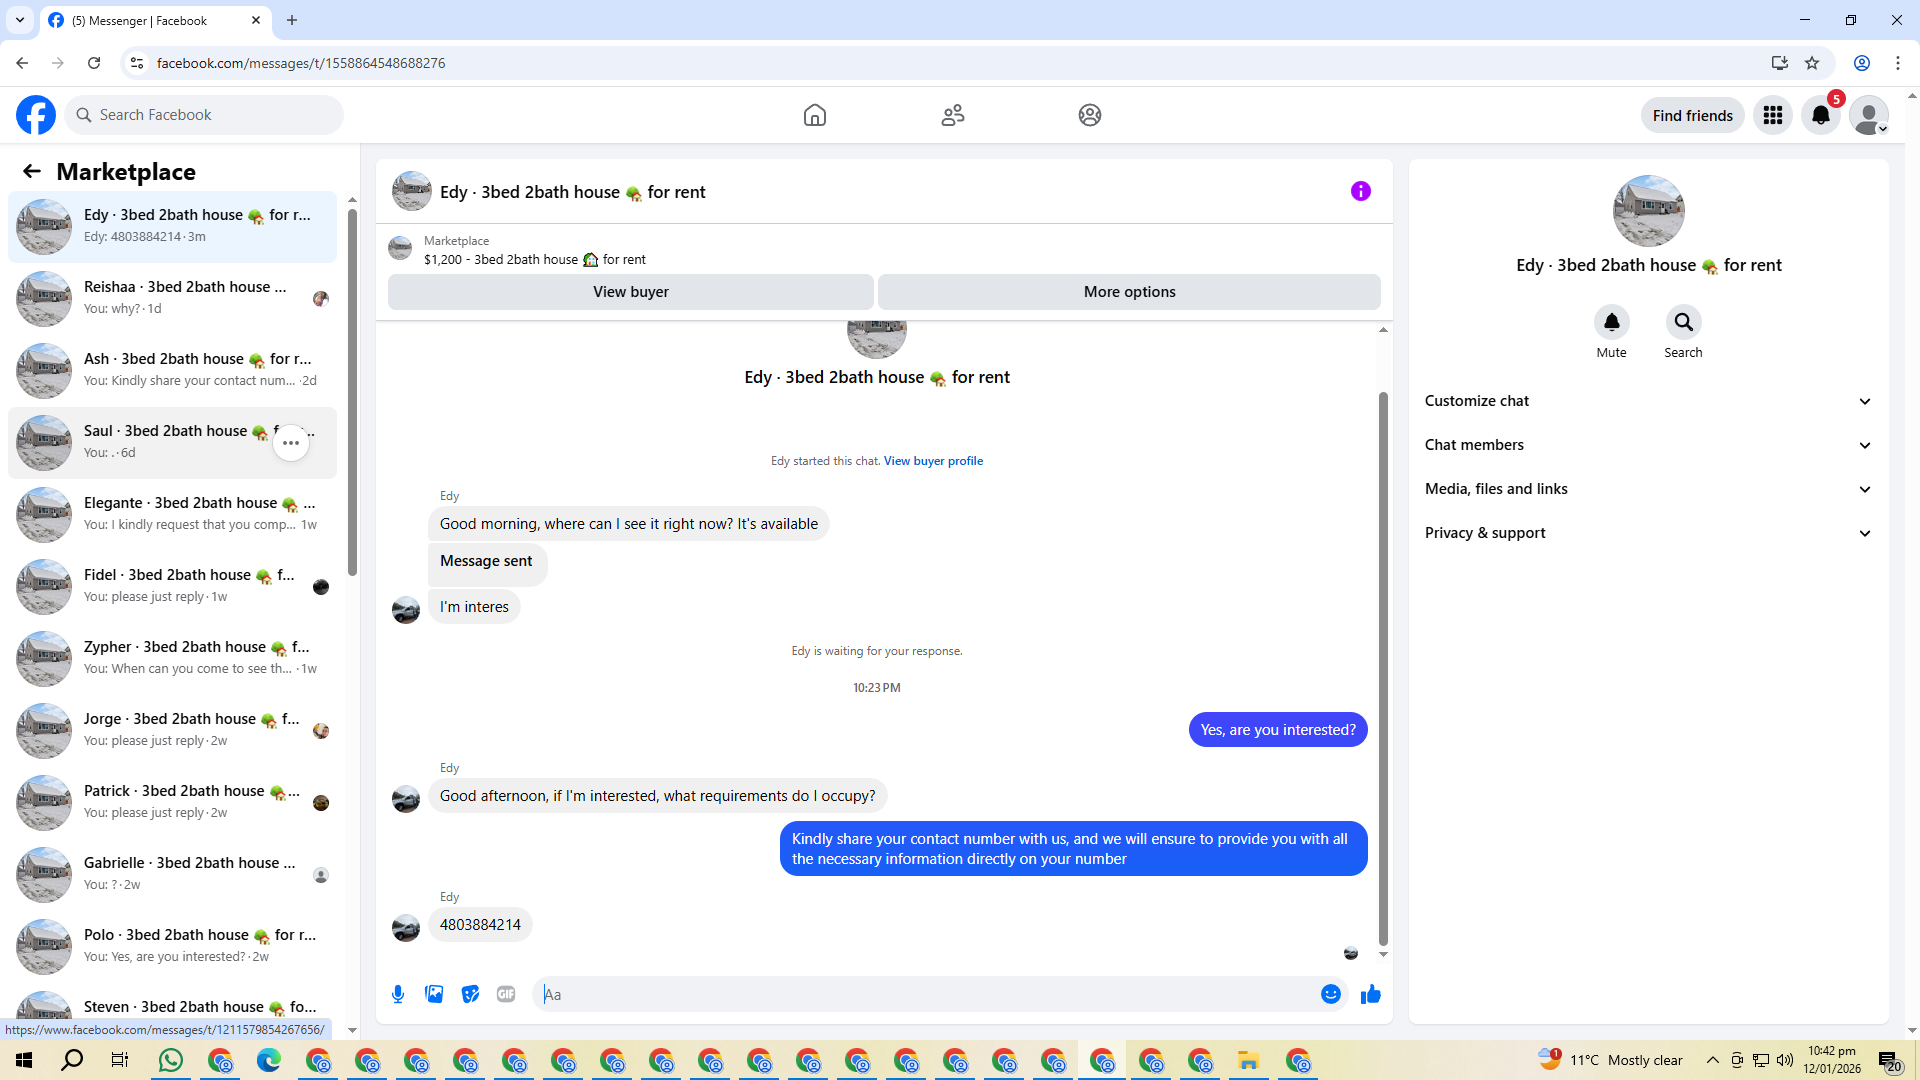Screen dimensions: 1920x1080
Task: Open the sticker picker icon
Action: click(470, 994)
